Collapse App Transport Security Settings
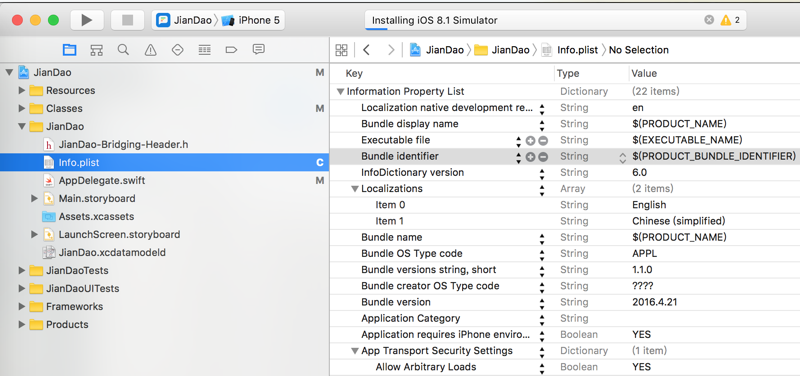This screenshot has height=376, width=800. (x=355, y=351)
